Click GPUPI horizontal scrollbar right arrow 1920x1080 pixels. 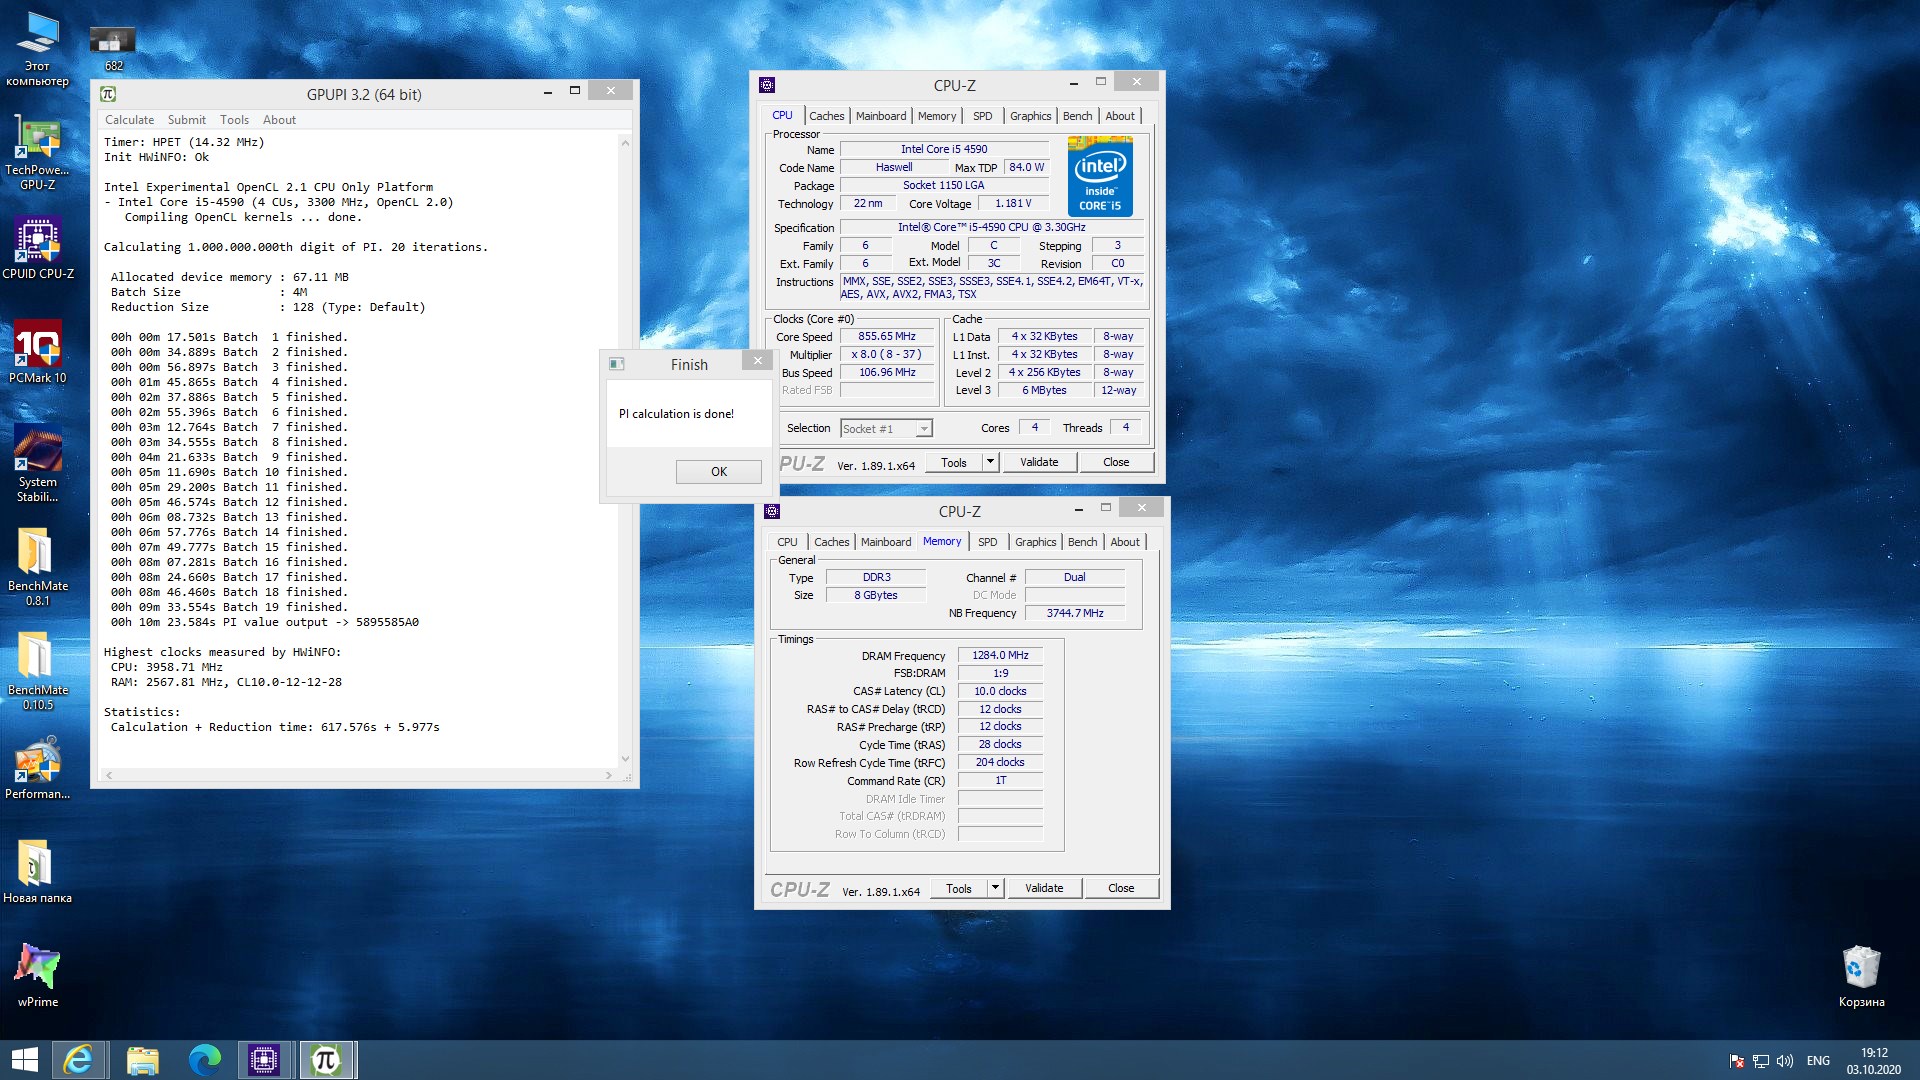pyautogui.click(x=608, y=775)
